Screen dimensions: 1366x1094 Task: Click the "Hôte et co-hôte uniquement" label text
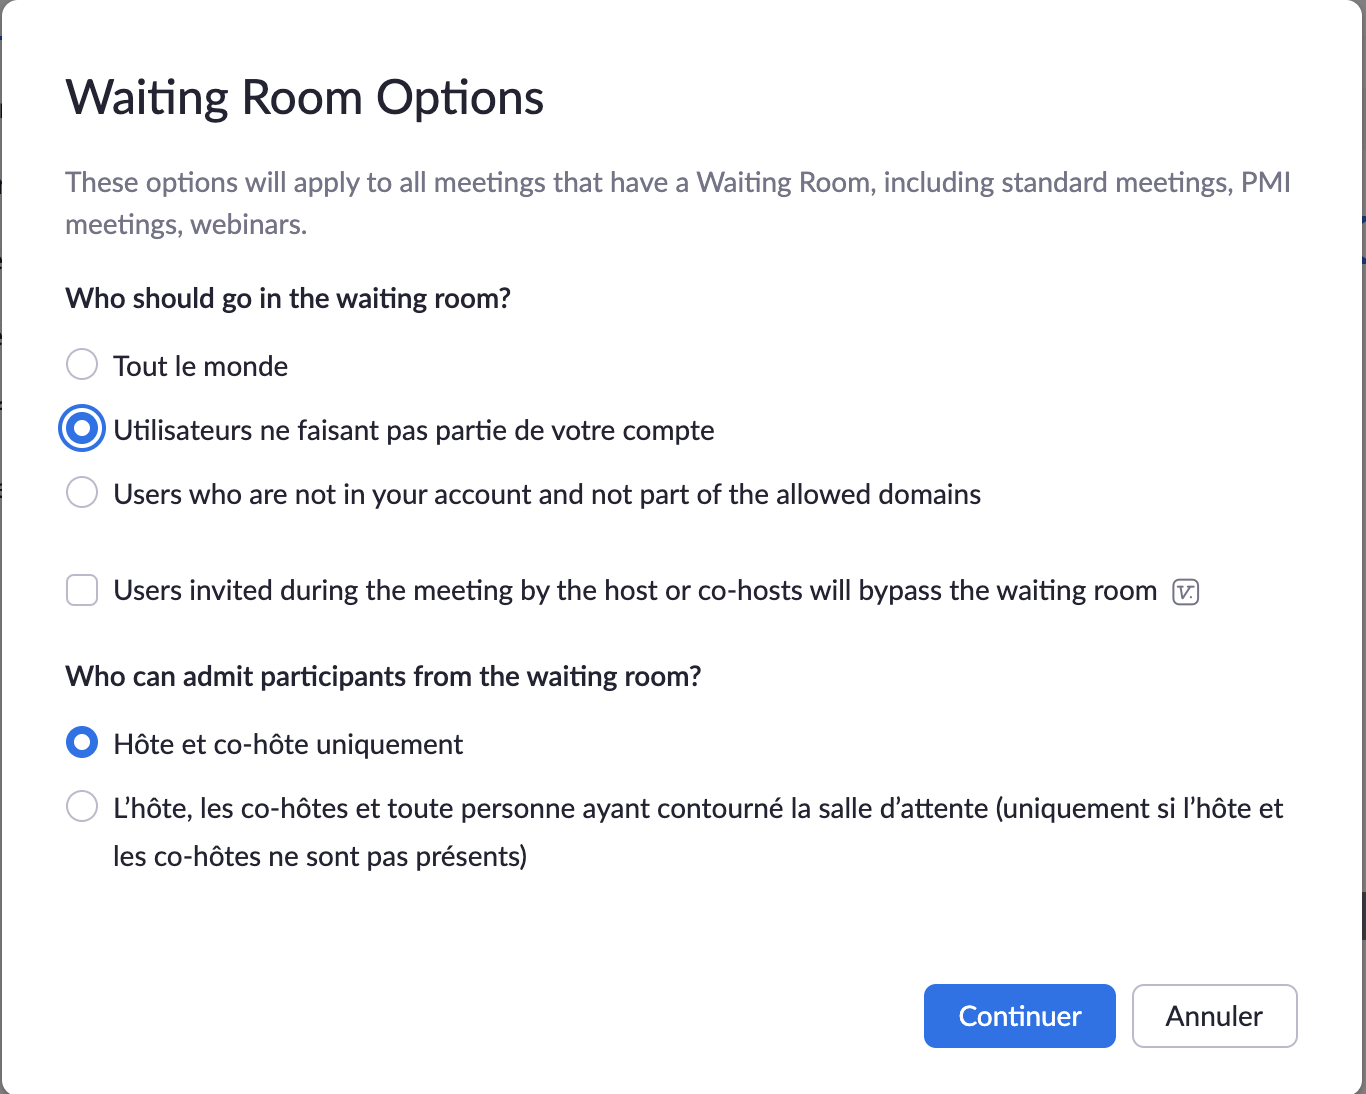click(x=288, y=745)
